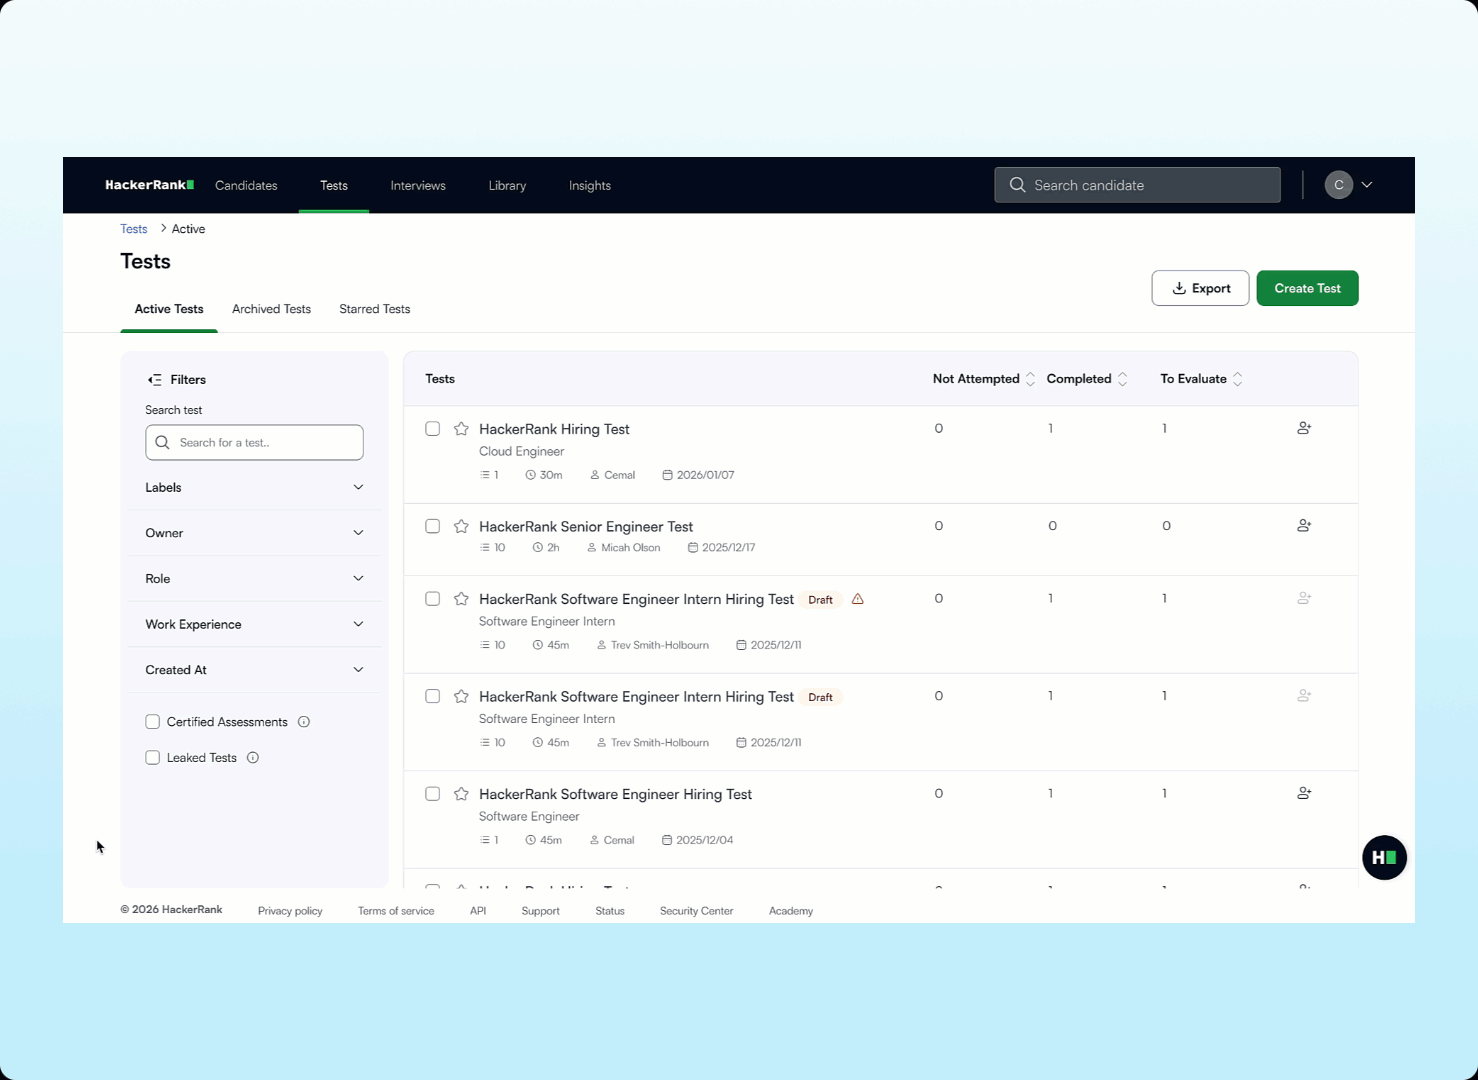Open the HackerRank help chat bubble
The width and height of the screenshot is (1478, 1080).
click(1384, 858)
